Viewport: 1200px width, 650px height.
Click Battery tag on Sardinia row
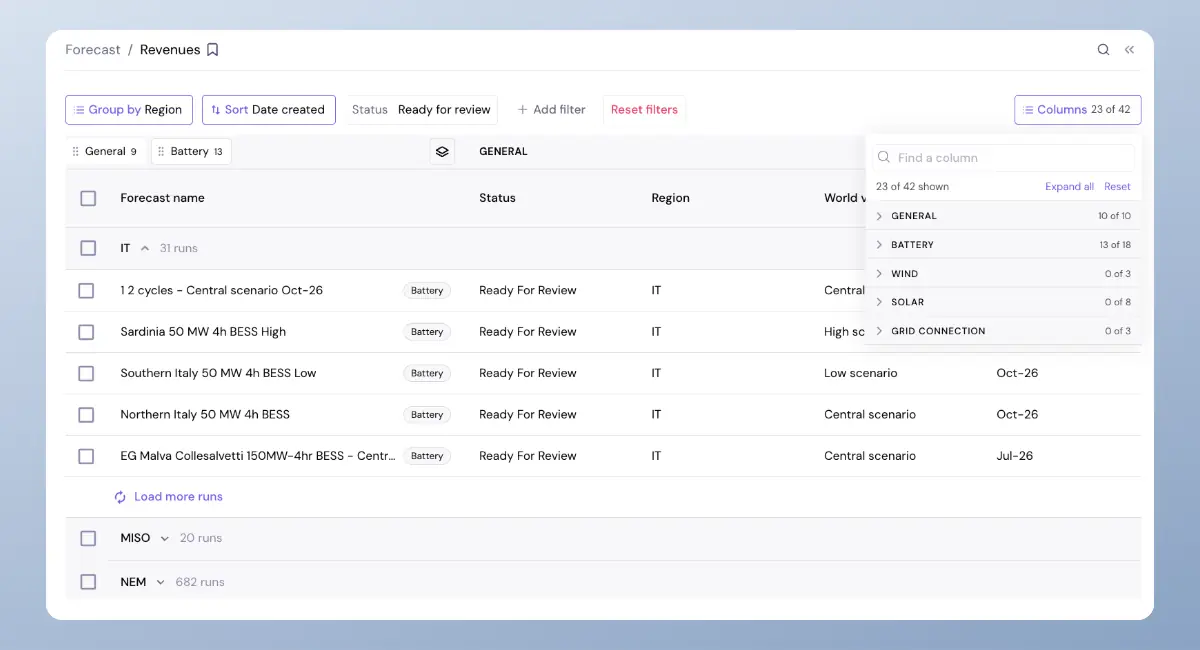(427, 332)
